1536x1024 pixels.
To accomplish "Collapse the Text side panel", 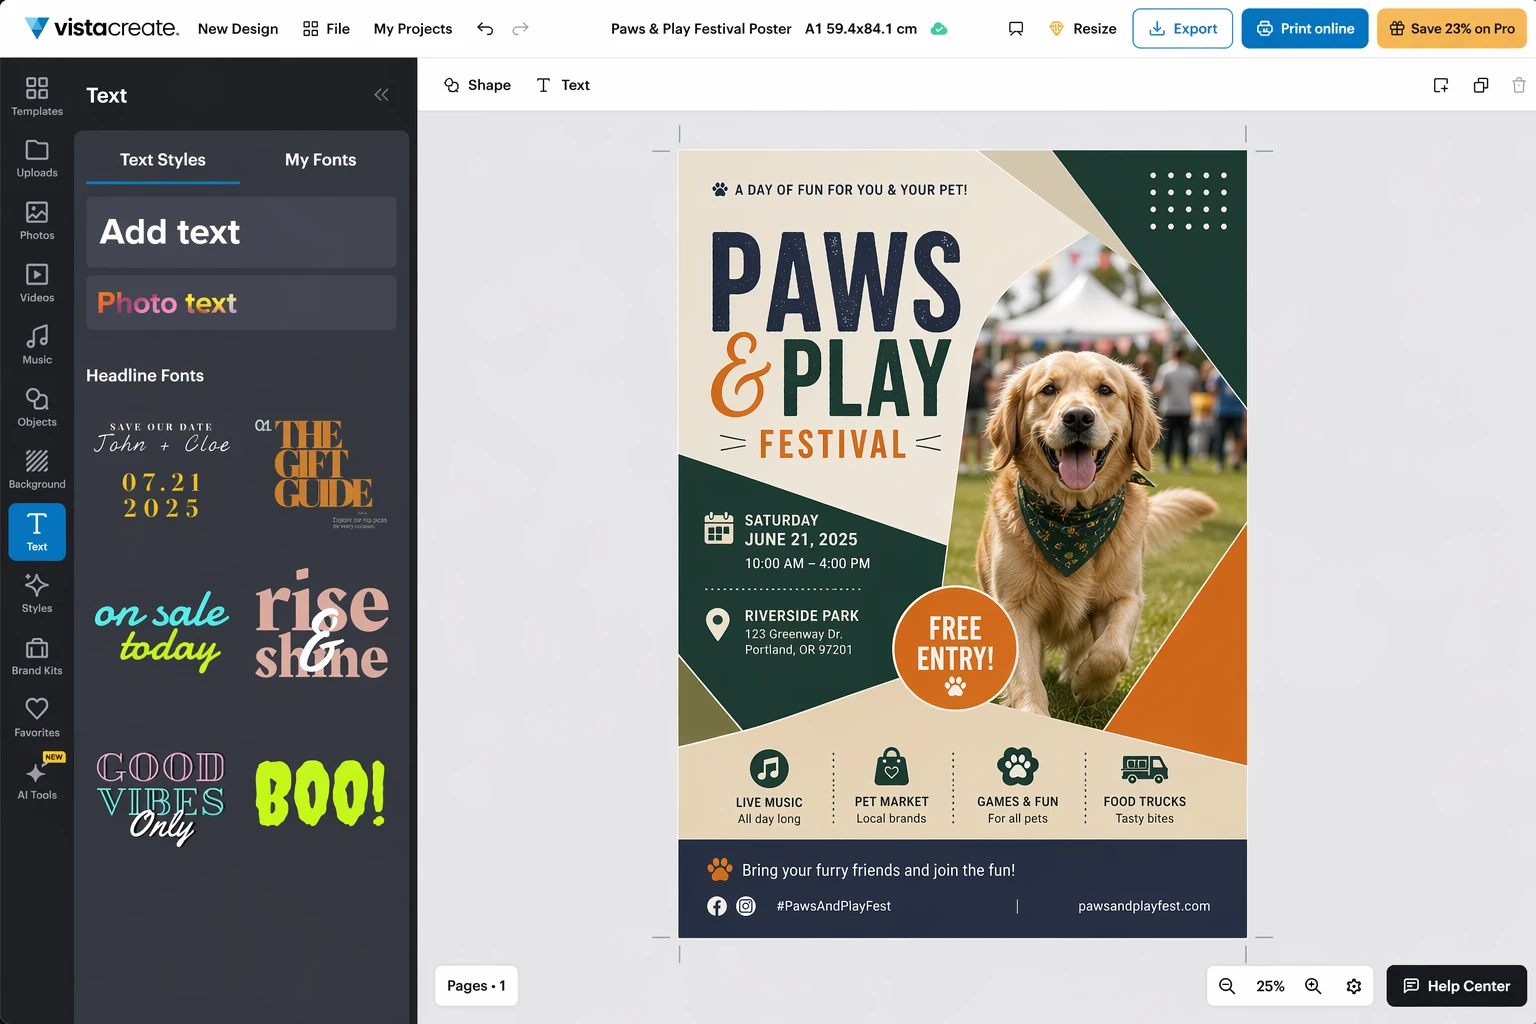I will [381, 95].
